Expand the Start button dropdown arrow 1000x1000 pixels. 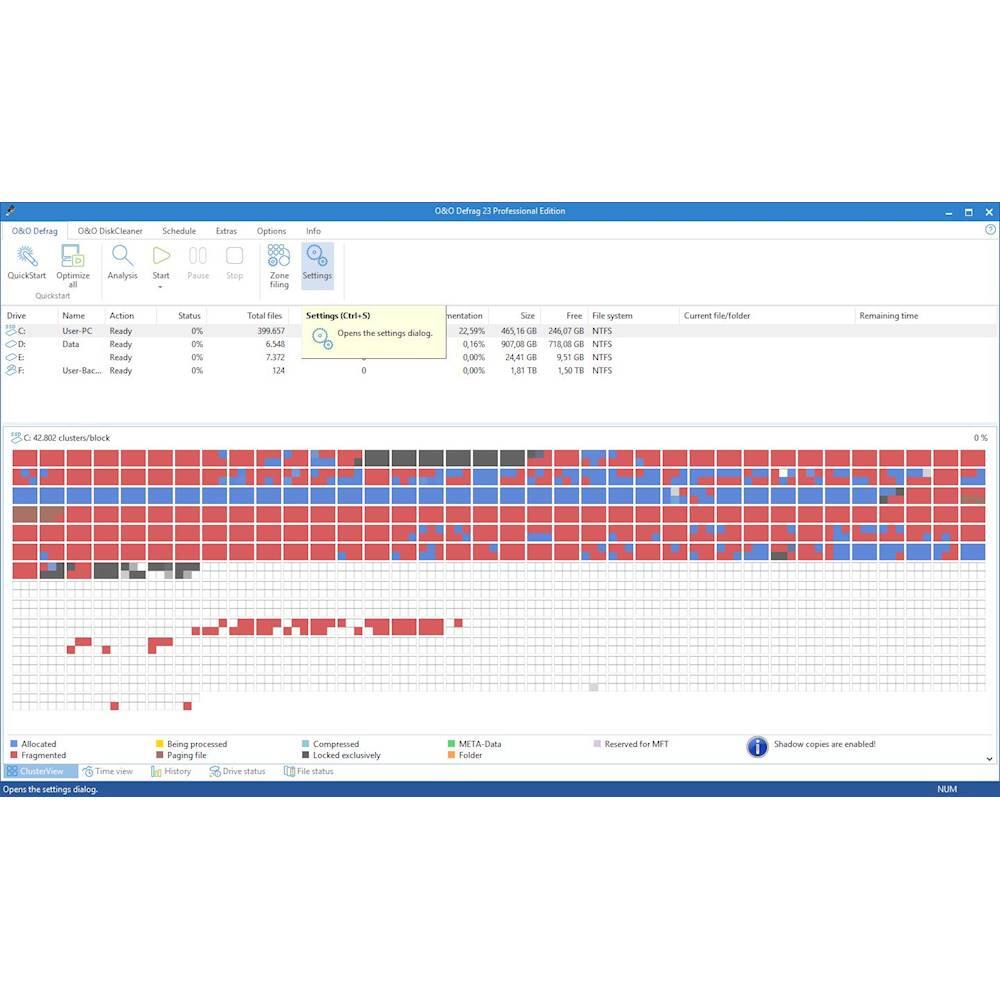click(x=161, y=288)
